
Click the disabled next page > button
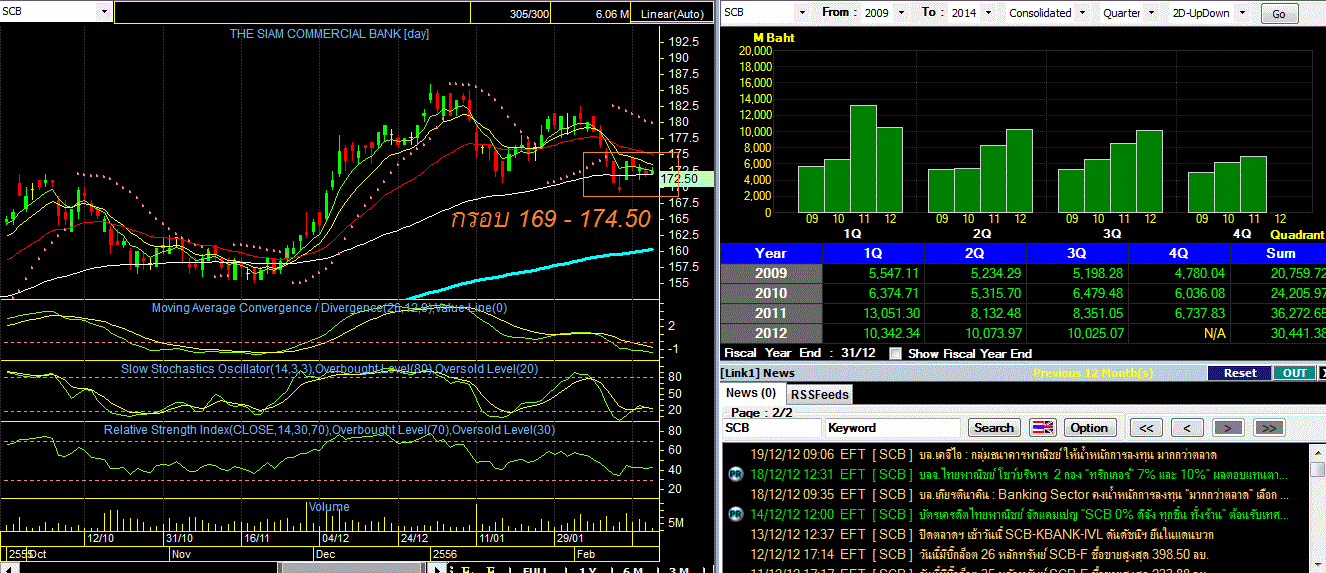(x=1228, y=428)
